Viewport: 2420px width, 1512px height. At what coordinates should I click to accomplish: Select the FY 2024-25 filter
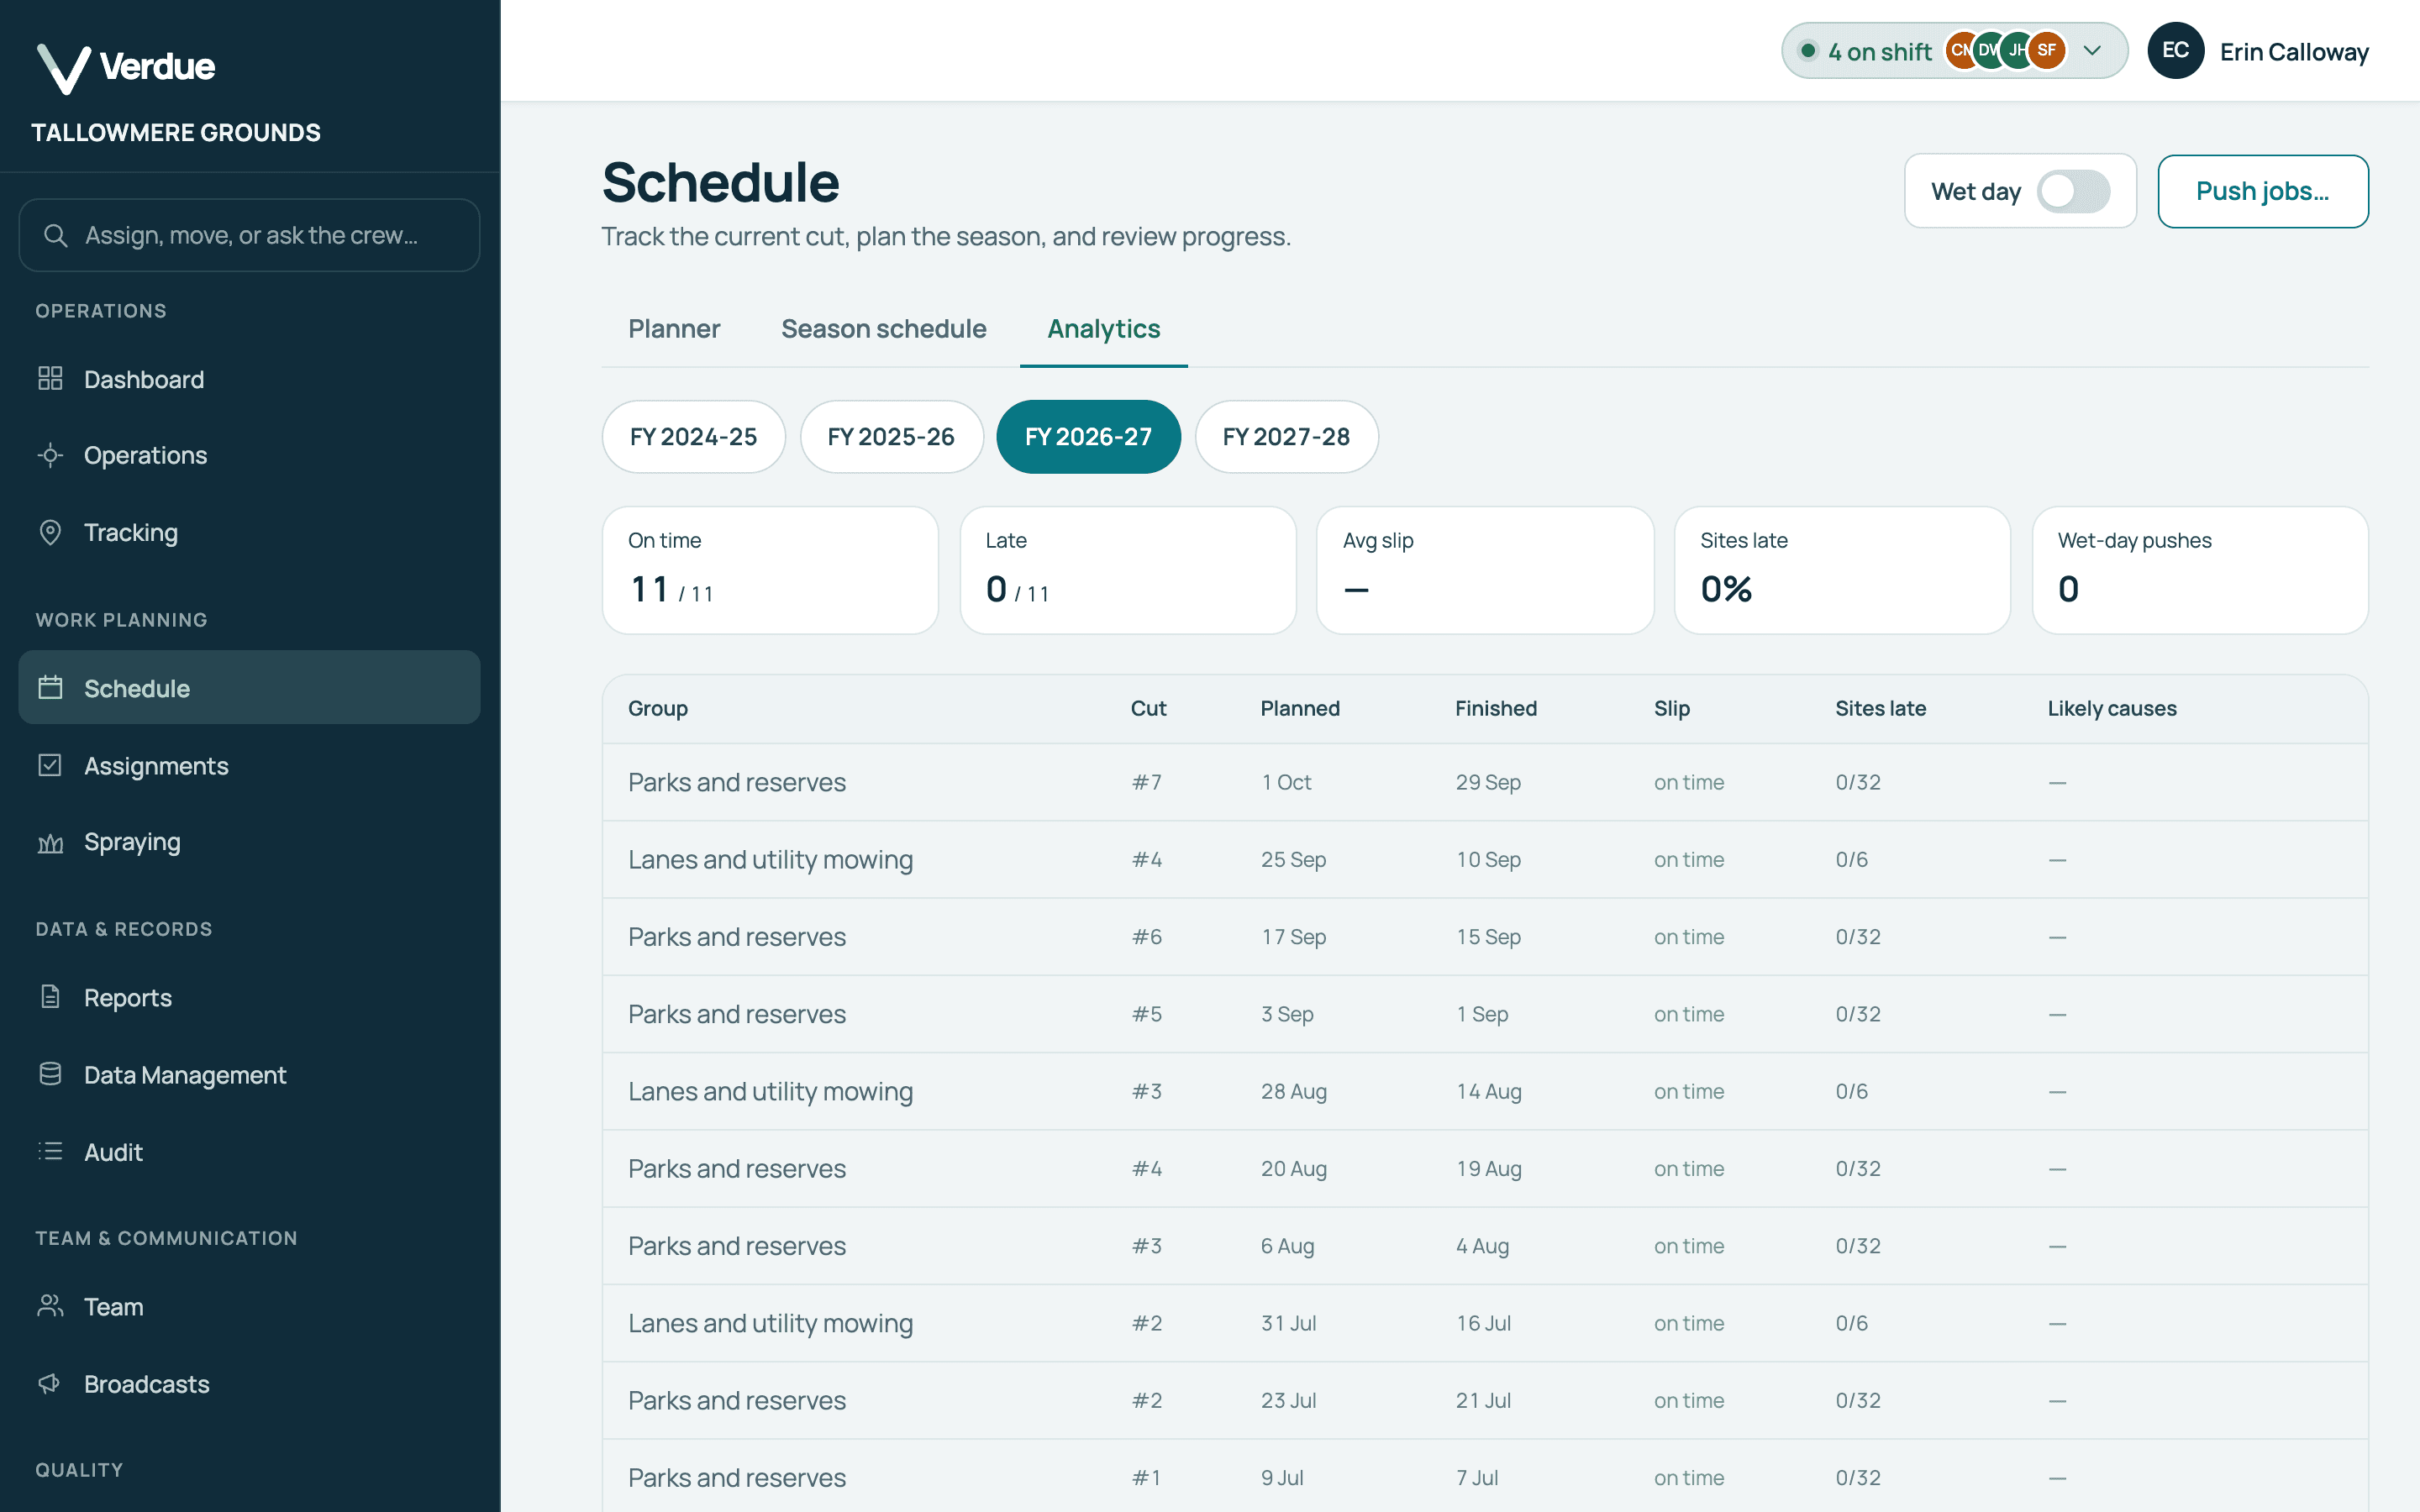693,437
